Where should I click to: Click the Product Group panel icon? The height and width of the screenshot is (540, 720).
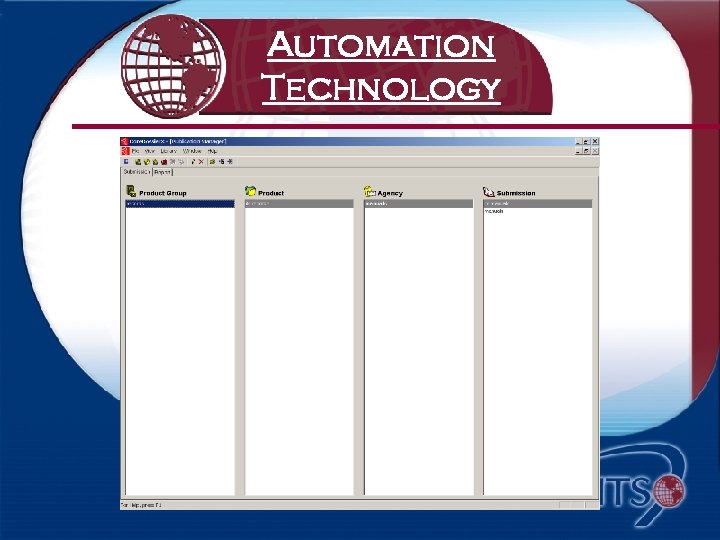131,191
